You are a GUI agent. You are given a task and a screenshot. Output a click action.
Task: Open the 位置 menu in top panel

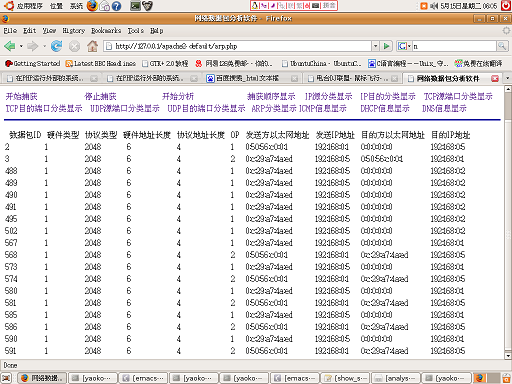(x=56, y=6)
